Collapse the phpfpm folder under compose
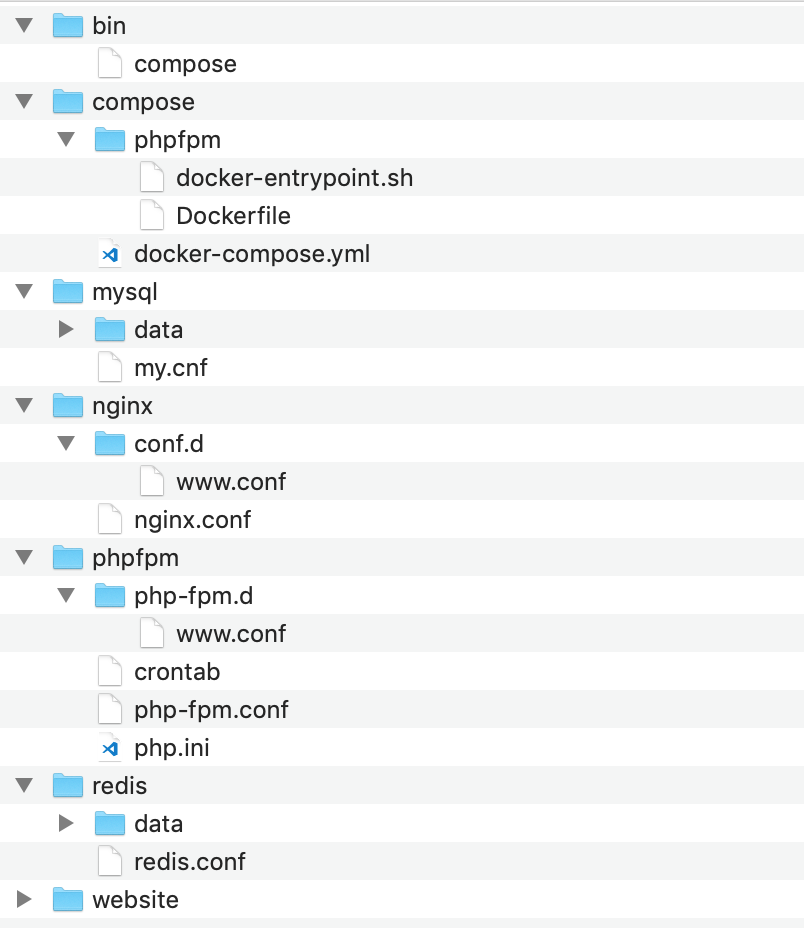The height and width of the screenshot is (928, 804). [66, 139]
